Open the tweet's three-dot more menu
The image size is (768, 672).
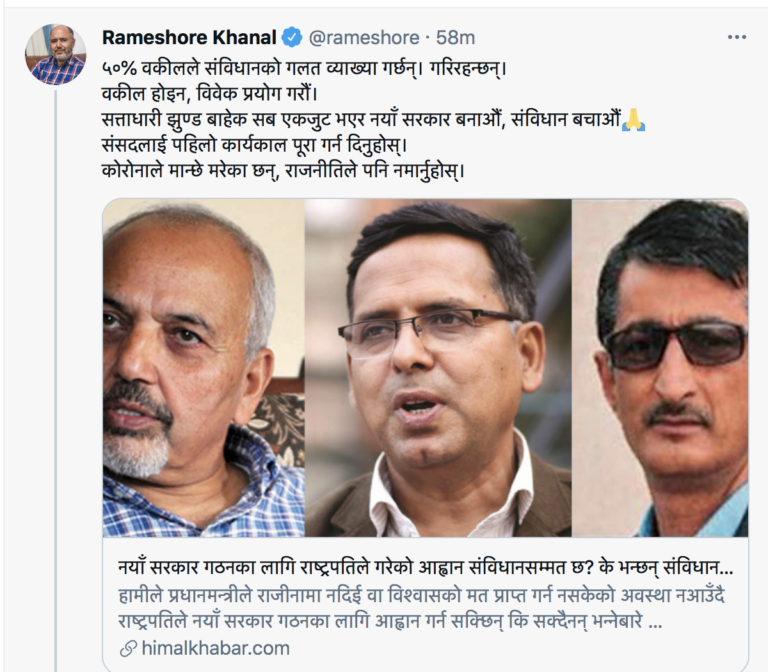click(x=737, y=37)
